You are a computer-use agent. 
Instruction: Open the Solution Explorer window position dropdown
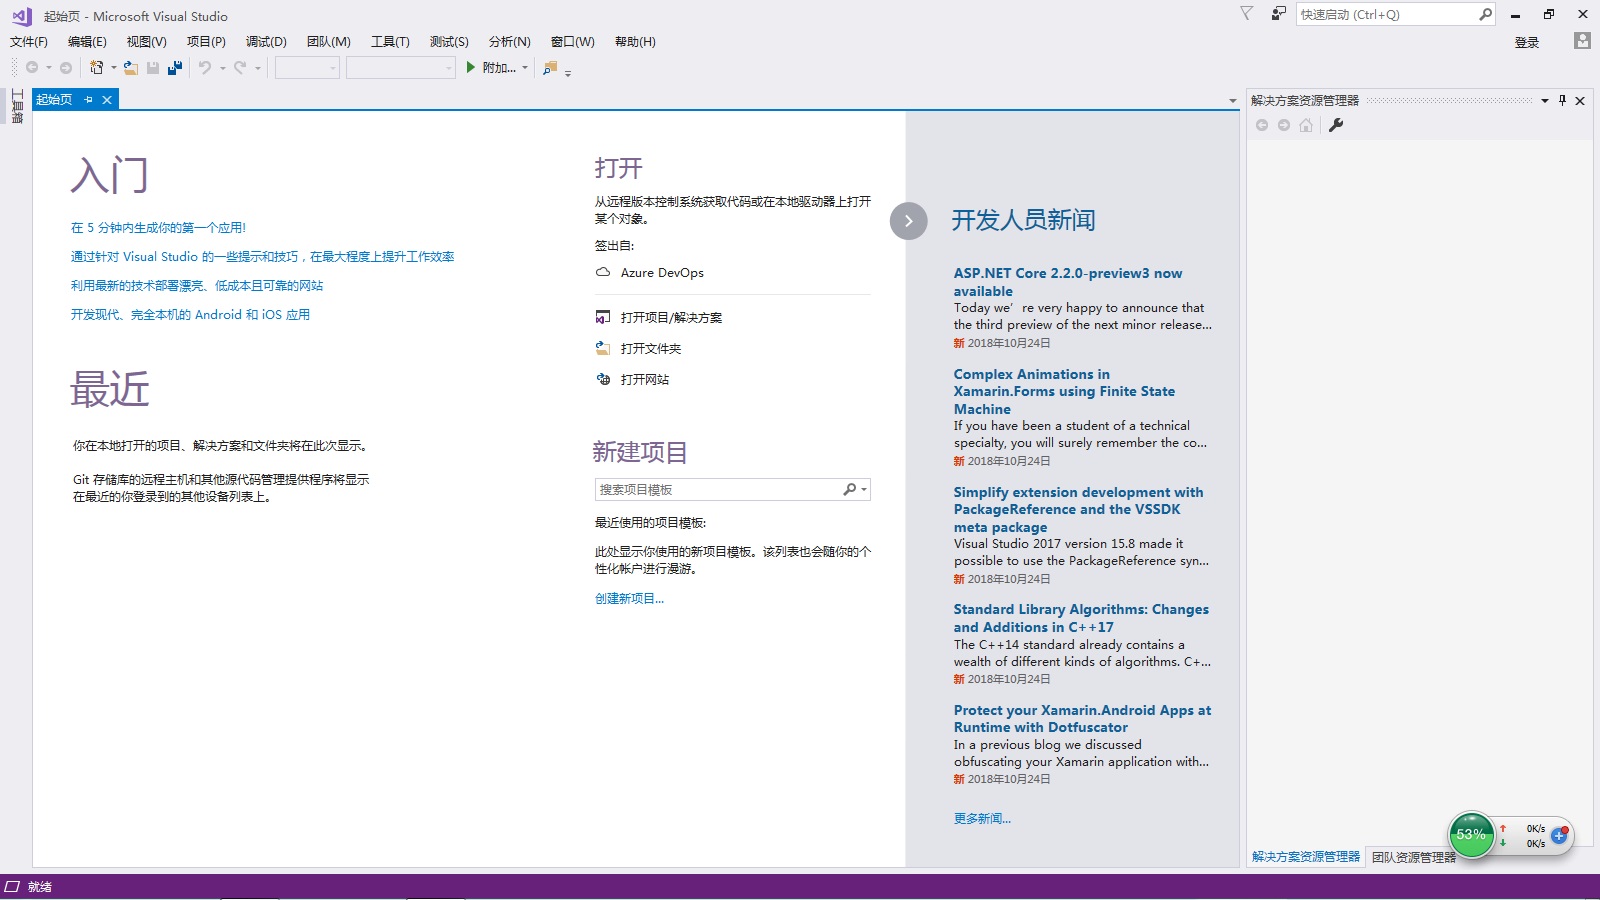[1544, 100]
